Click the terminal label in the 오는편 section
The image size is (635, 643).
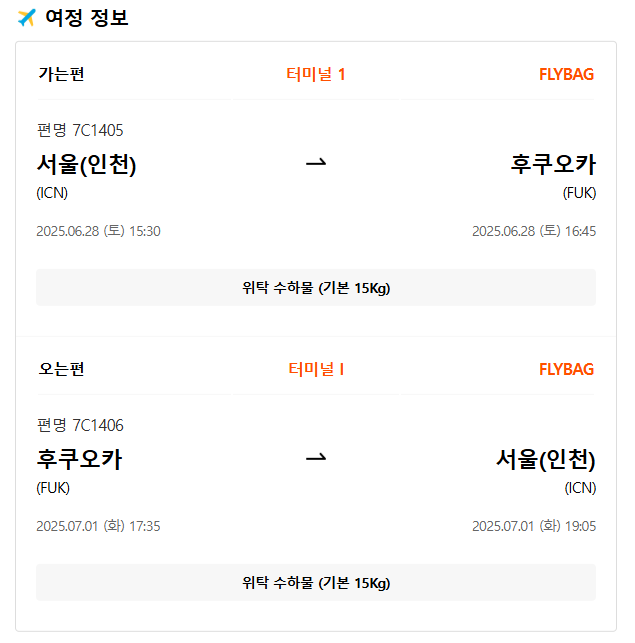click(315, 369)
